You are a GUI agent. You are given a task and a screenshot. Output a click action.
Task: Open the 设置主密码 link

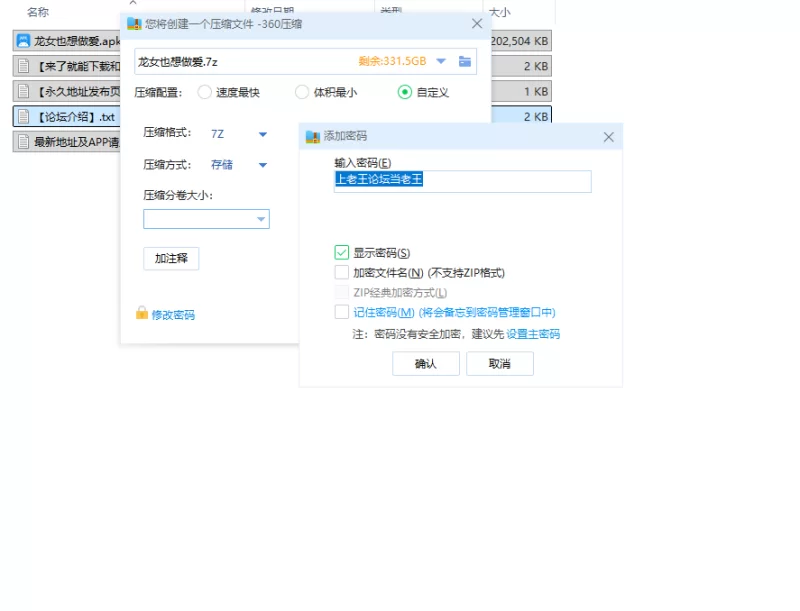533,334
